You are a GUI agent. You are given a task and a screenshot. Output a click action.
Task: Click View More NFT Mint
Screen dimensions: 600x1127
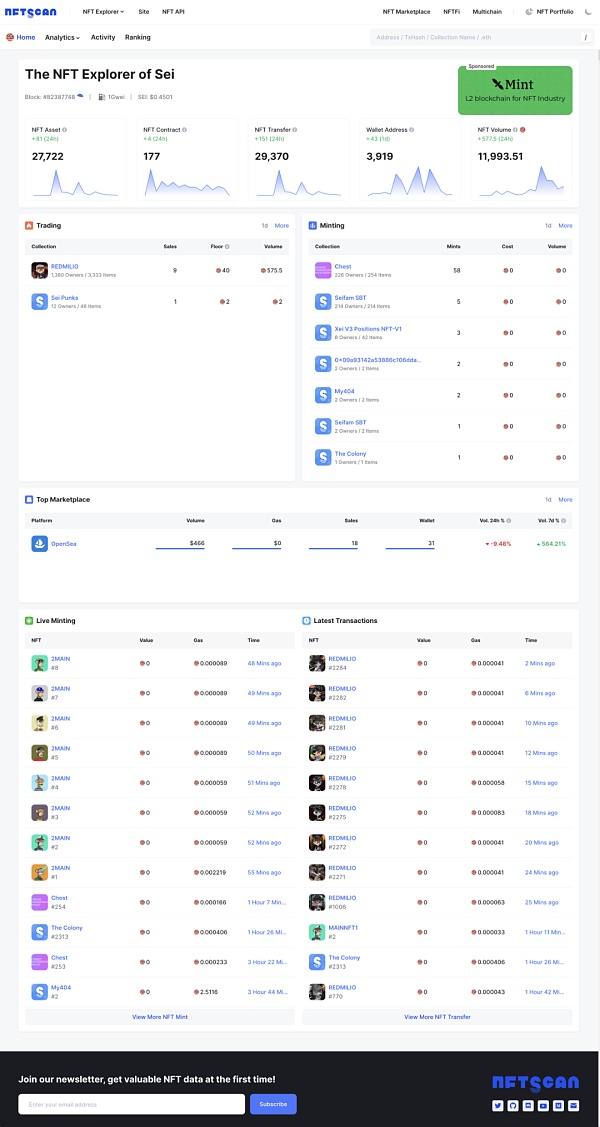[x=160, y=1017]
